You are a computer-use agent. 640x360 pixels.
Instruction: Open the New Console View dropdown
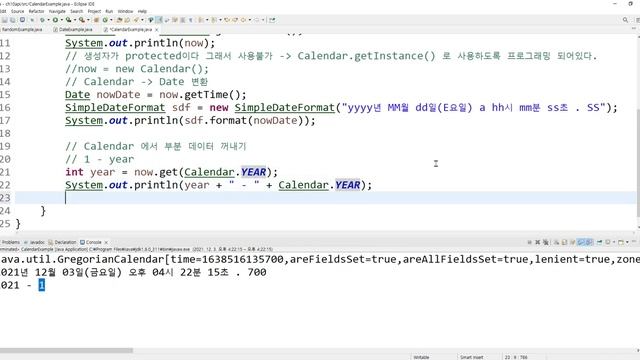coord(627,242)
